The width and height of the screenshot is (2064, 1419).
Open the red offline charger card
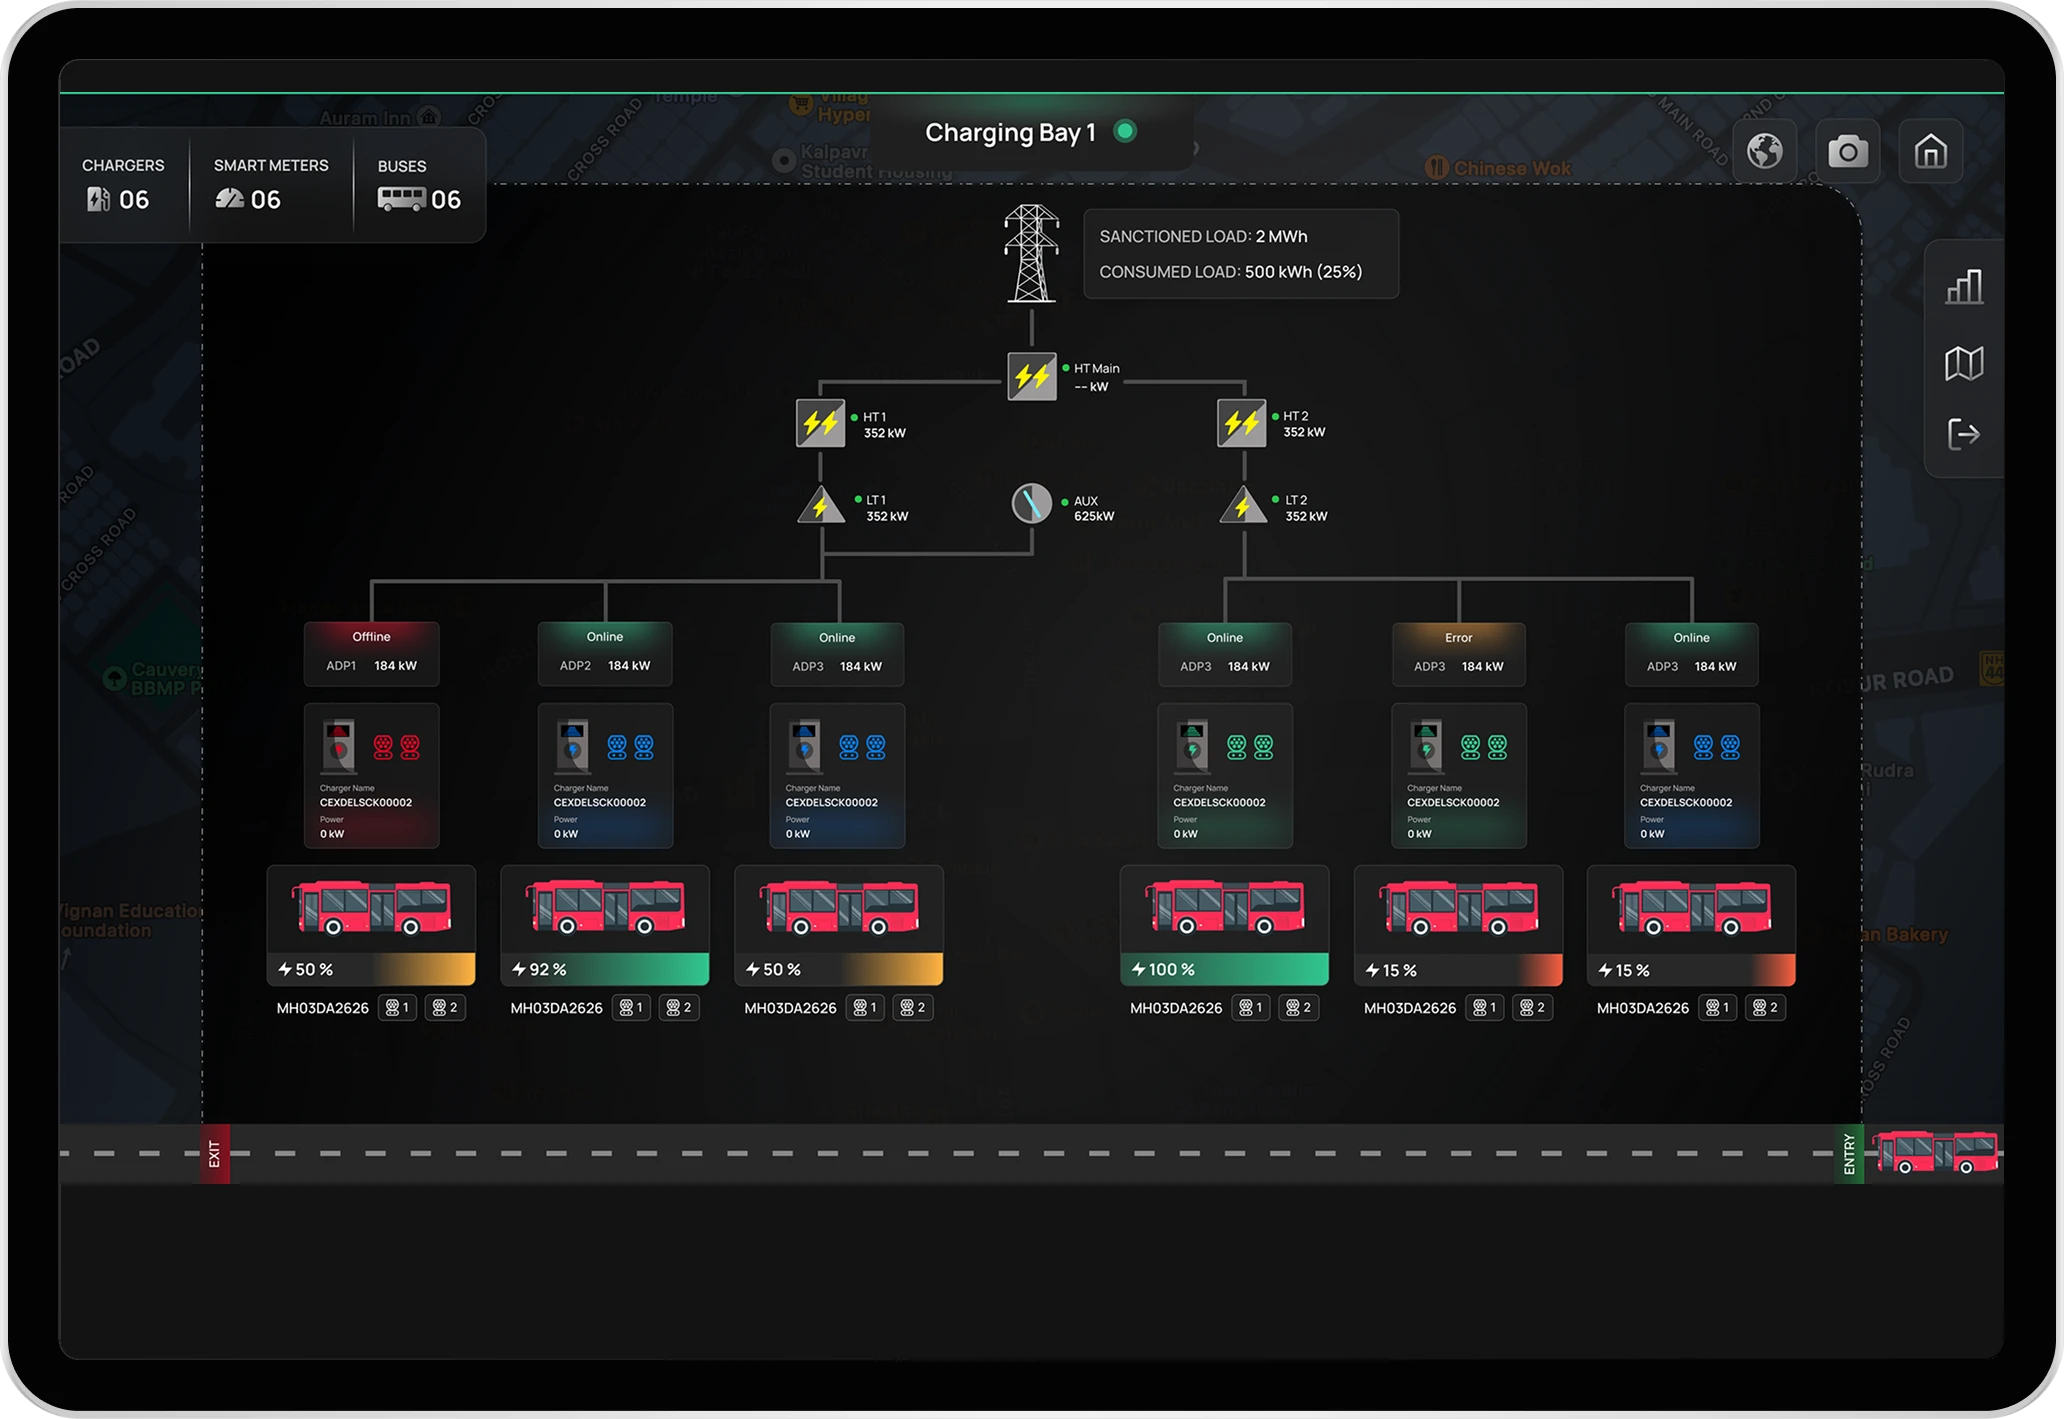pos(371,775)
